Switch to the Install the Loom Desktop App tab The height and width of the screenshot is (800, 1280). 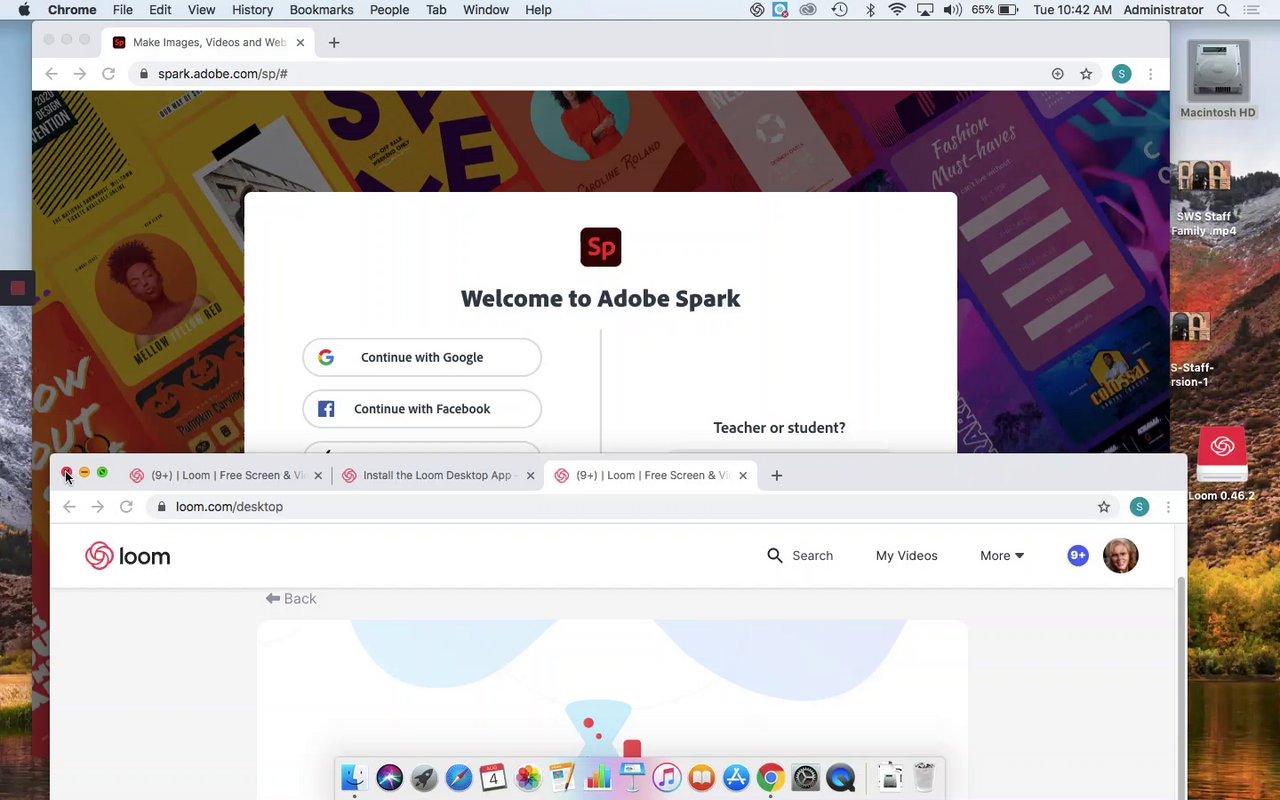tap(436, 476)
